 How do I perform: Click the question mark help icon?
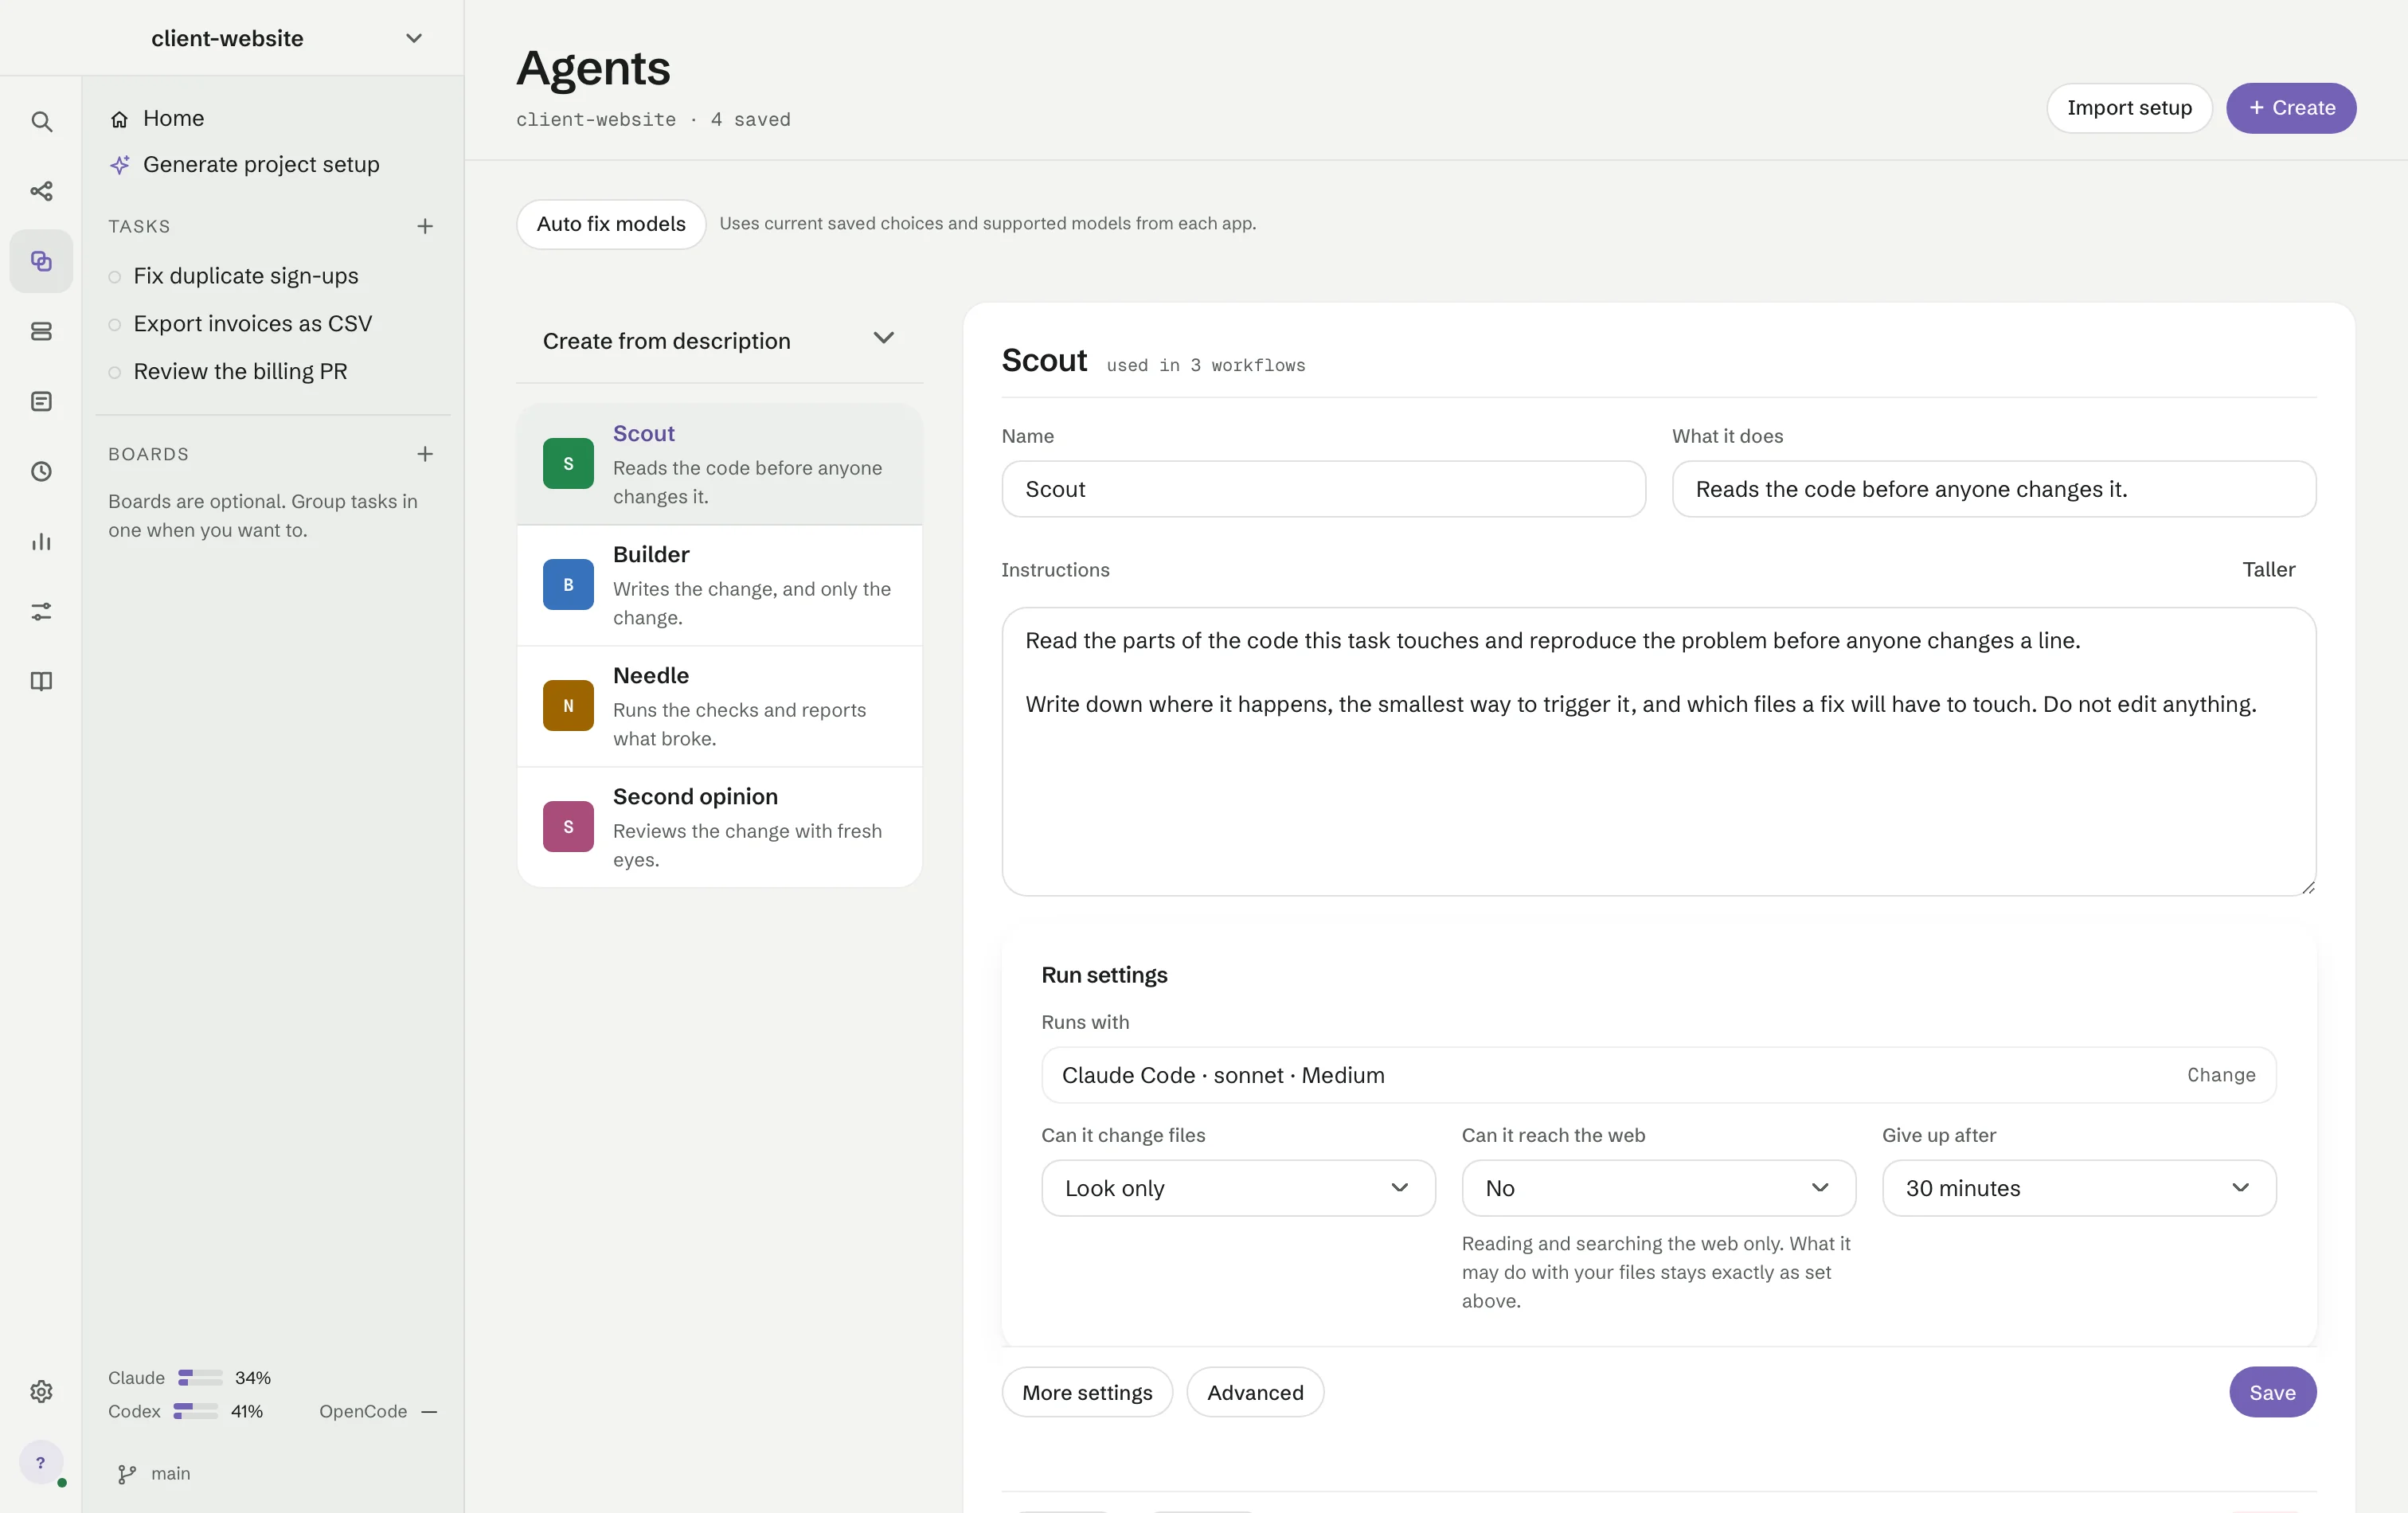click(41, 1462)
